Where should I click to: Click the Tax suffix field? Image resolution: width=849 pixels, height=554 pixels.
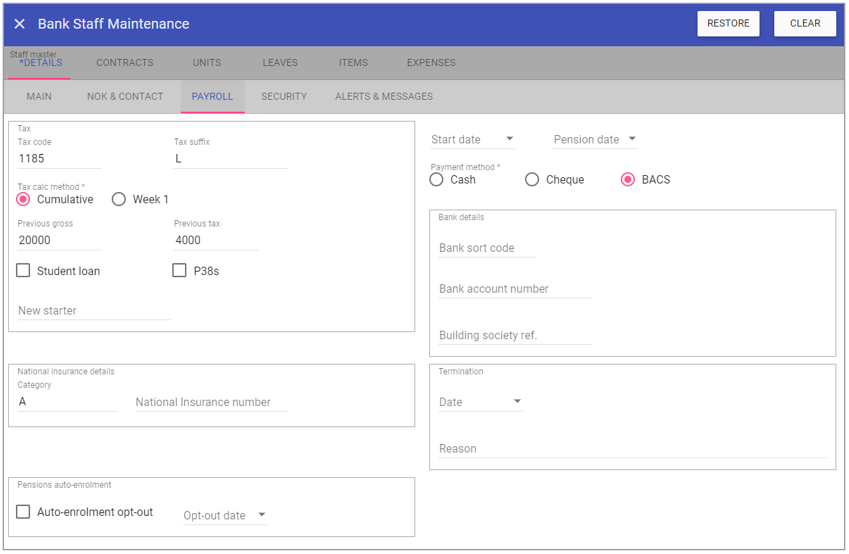pos(231,159)
